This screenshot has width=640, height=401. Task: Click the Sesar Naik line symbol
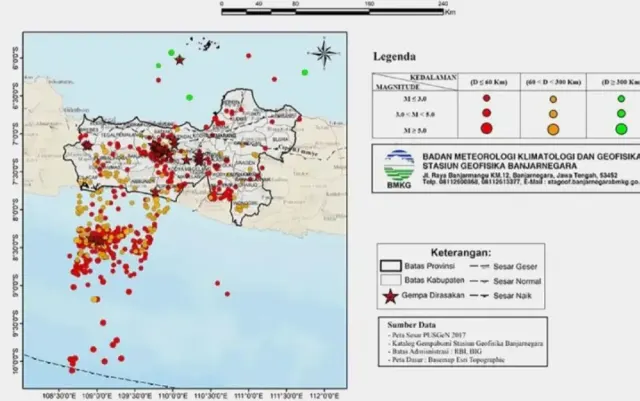point(479,296)
